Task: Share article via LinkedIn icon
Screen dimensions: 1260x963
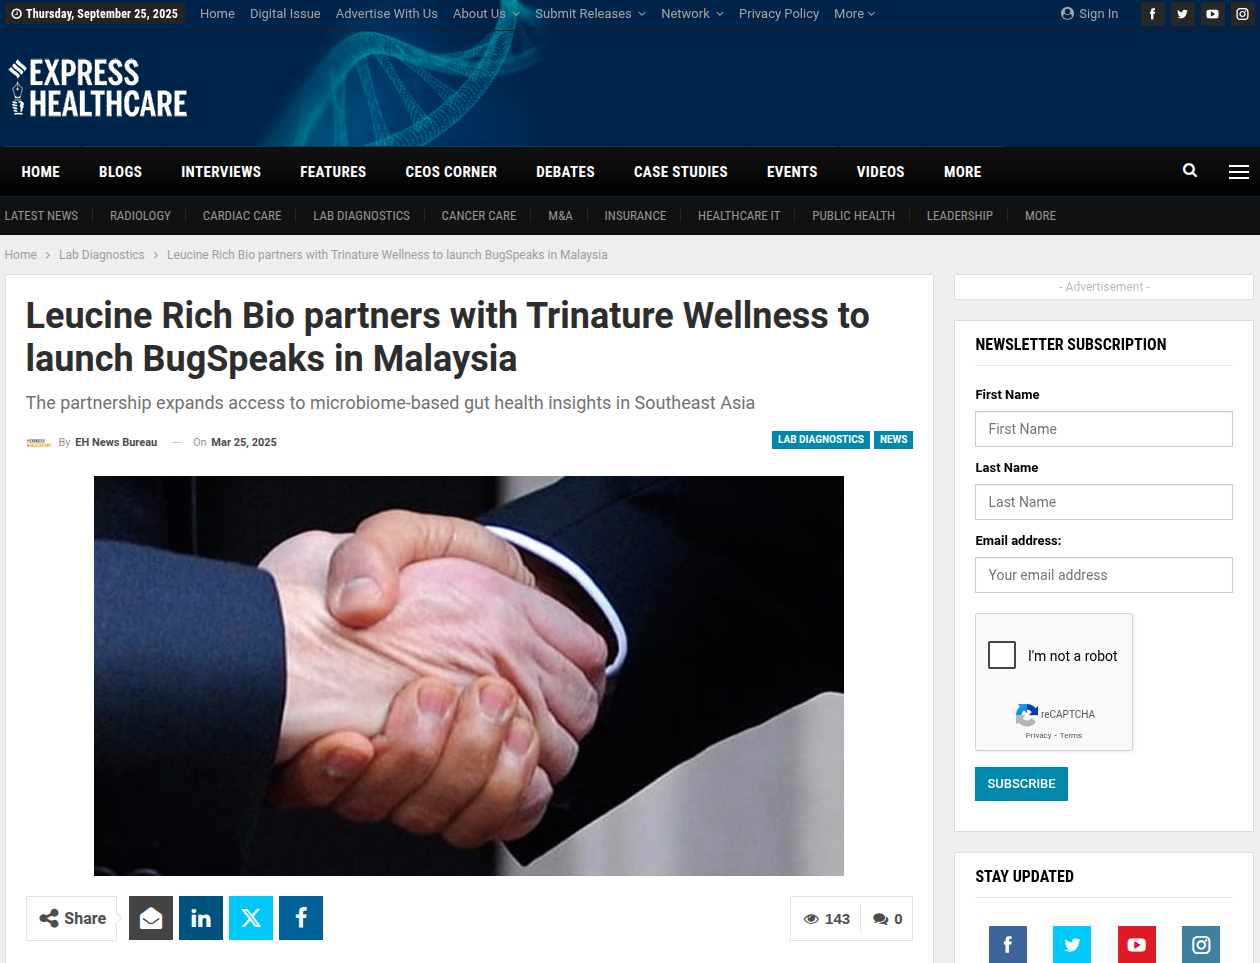Action: click(x=201, y=918)
